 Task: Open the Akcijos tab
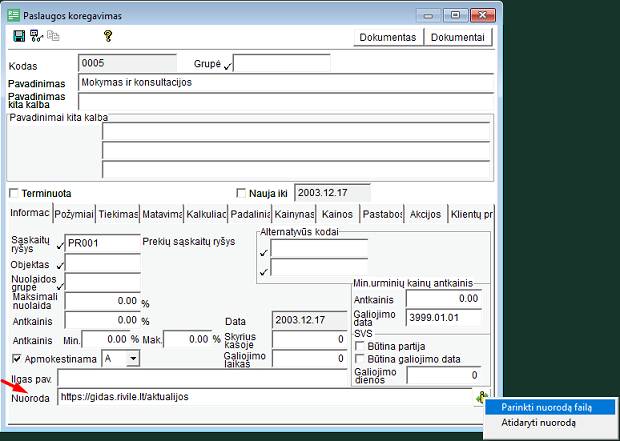tap(426, 214)
